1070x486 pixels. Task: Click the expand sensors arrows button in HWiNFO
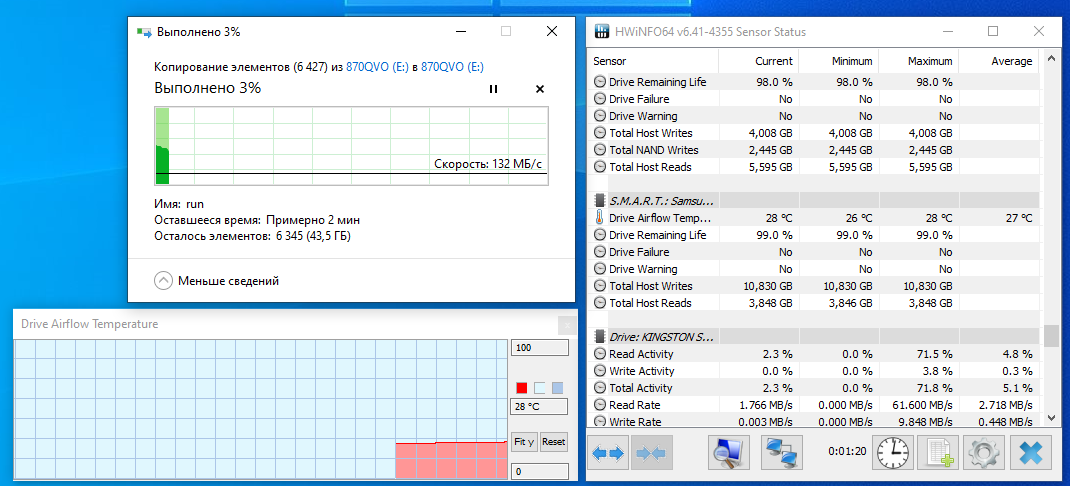pos(607,453)
